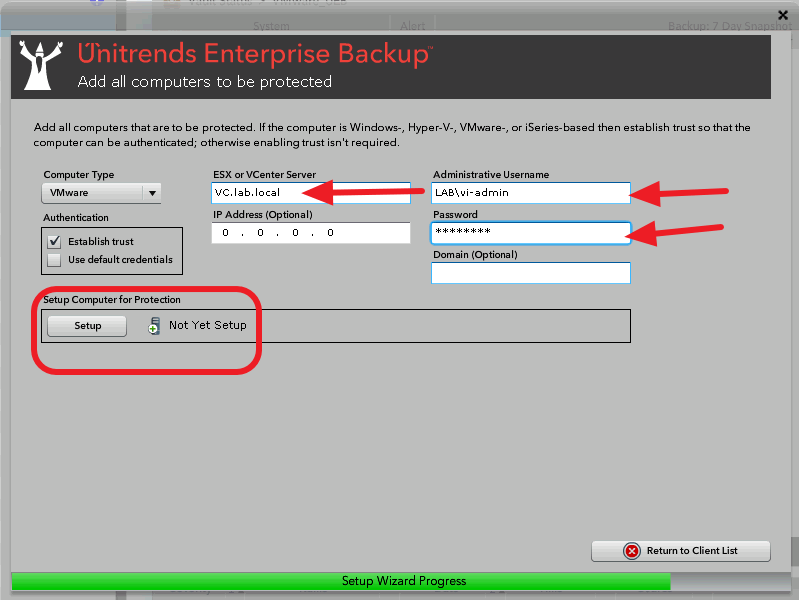Image resolution: width=799 pixels, height=600 pixels.
Task: Click Return to Client List button
Action: point(681,551)
